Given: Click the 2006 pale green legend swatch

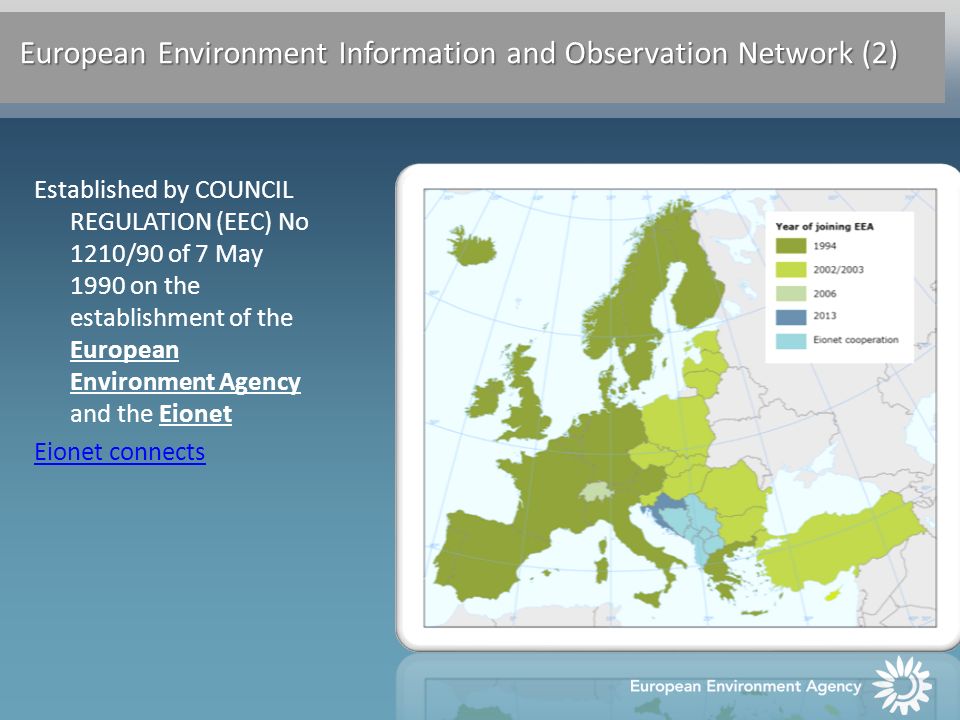Looking at the screenshot, I should 790,293.
